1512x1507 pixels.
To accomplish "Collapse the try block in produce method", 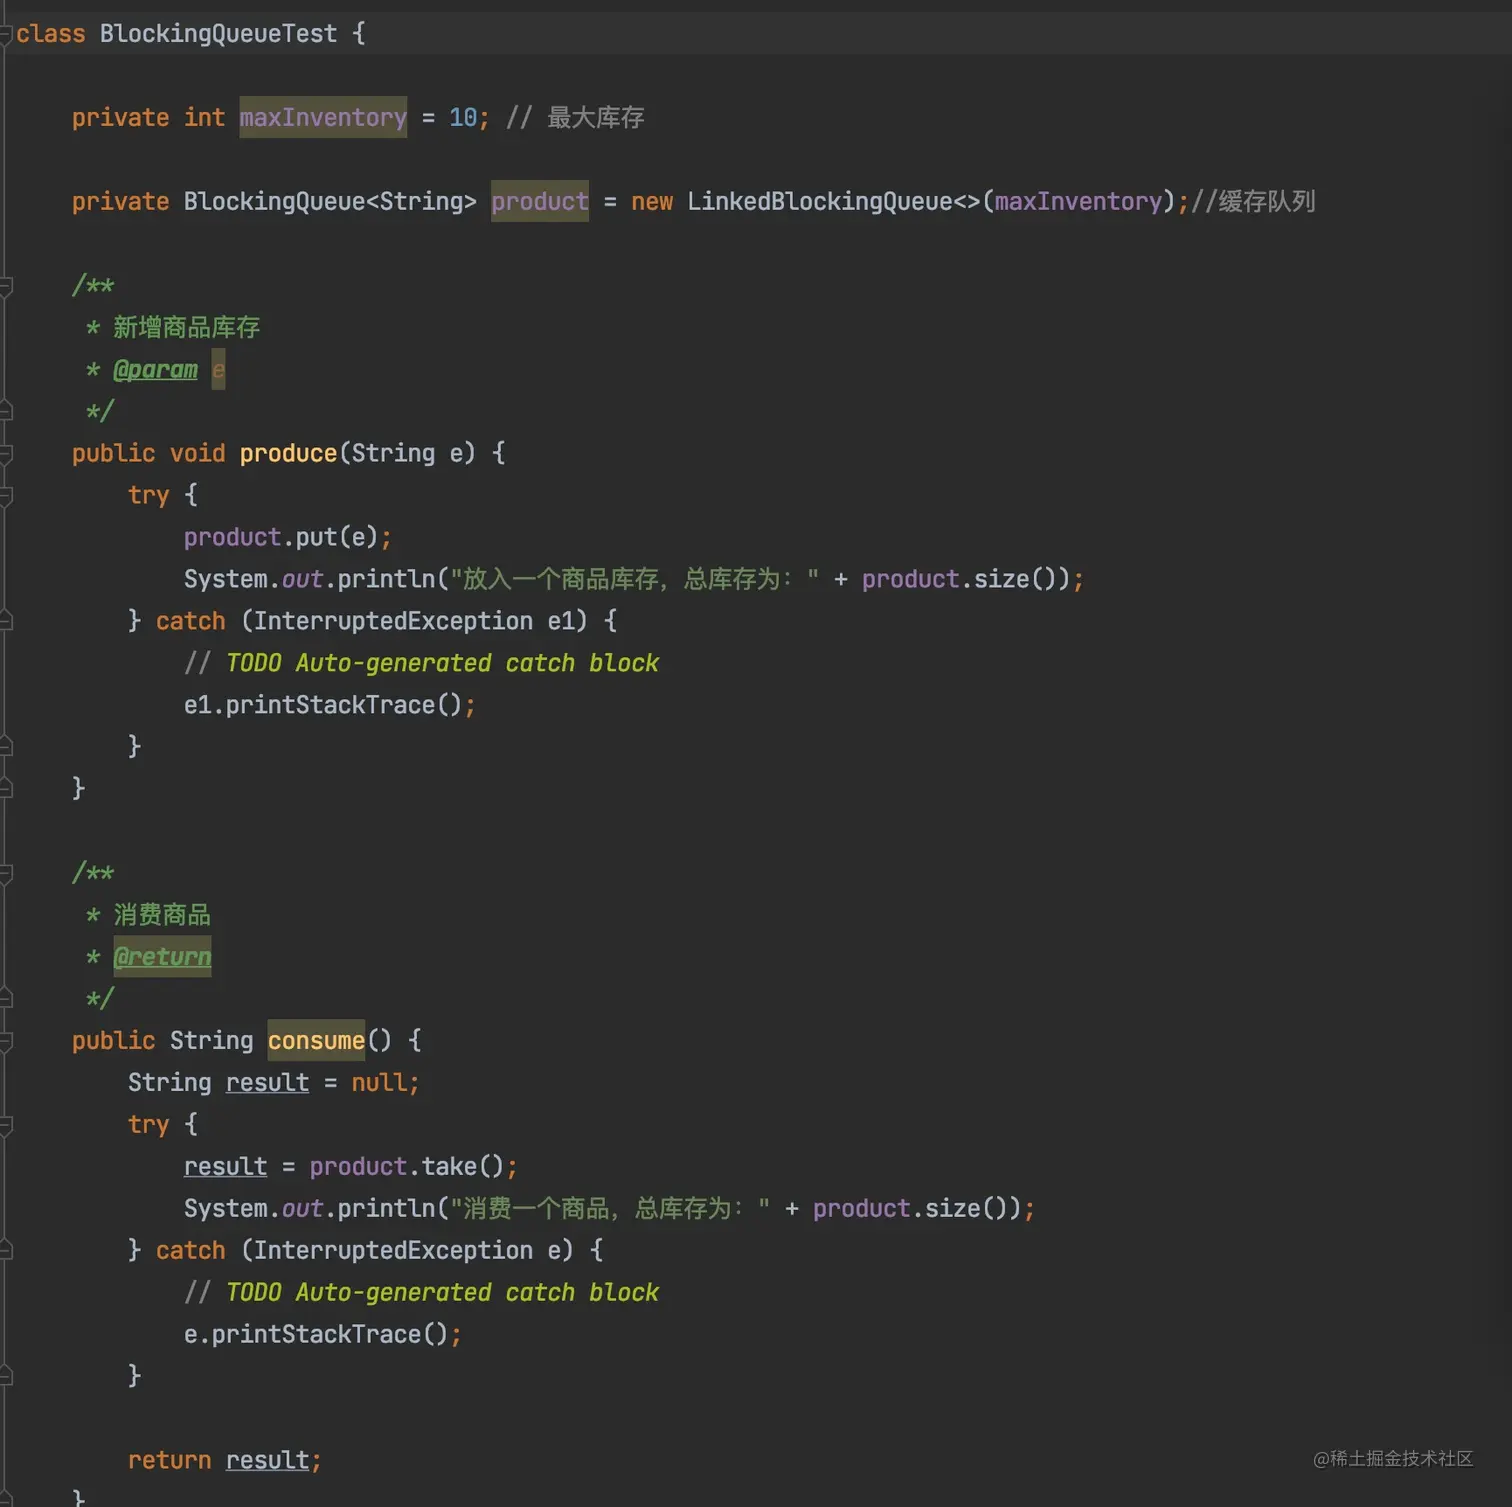I will click(x=5, y=496).
